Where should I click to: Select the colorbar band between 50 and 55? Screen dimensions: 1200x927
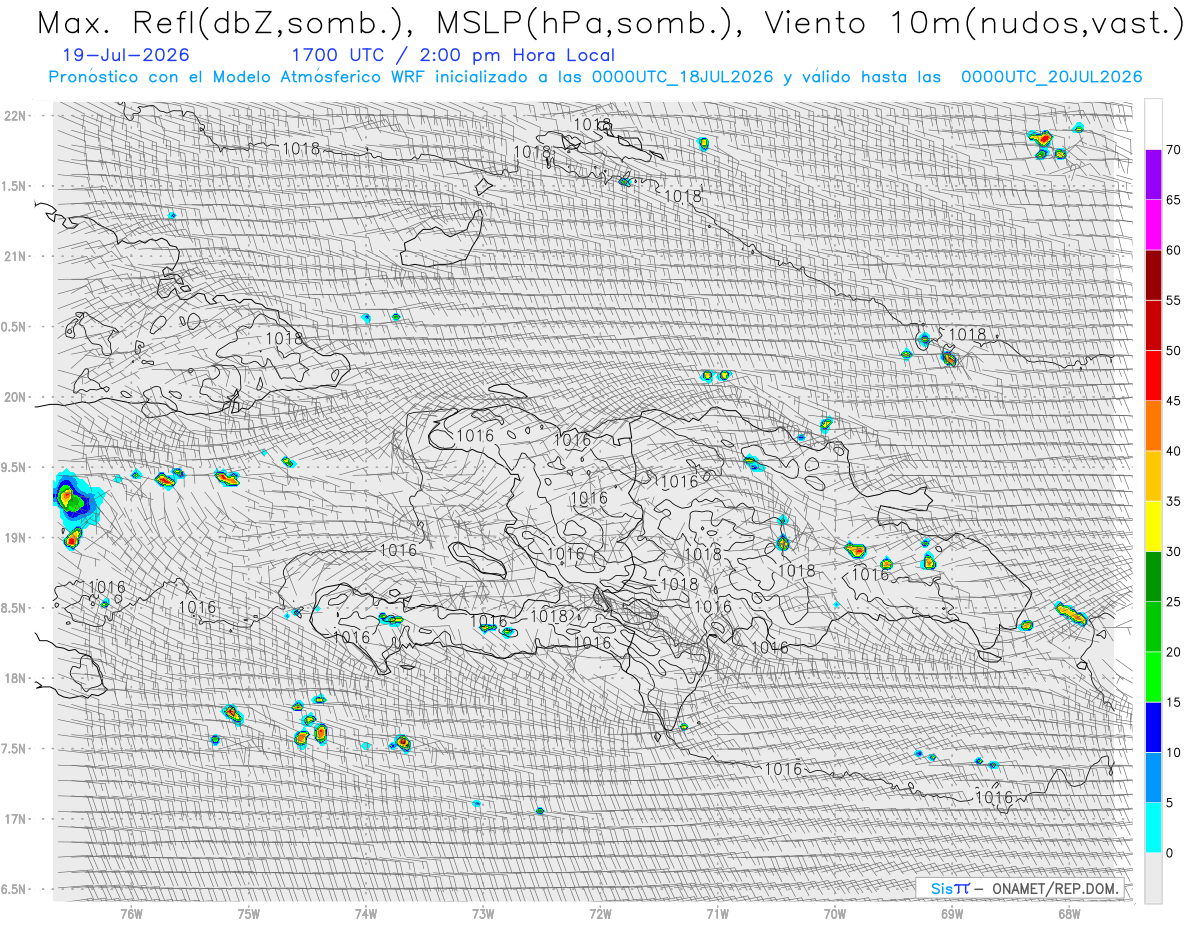(1153, 325)
